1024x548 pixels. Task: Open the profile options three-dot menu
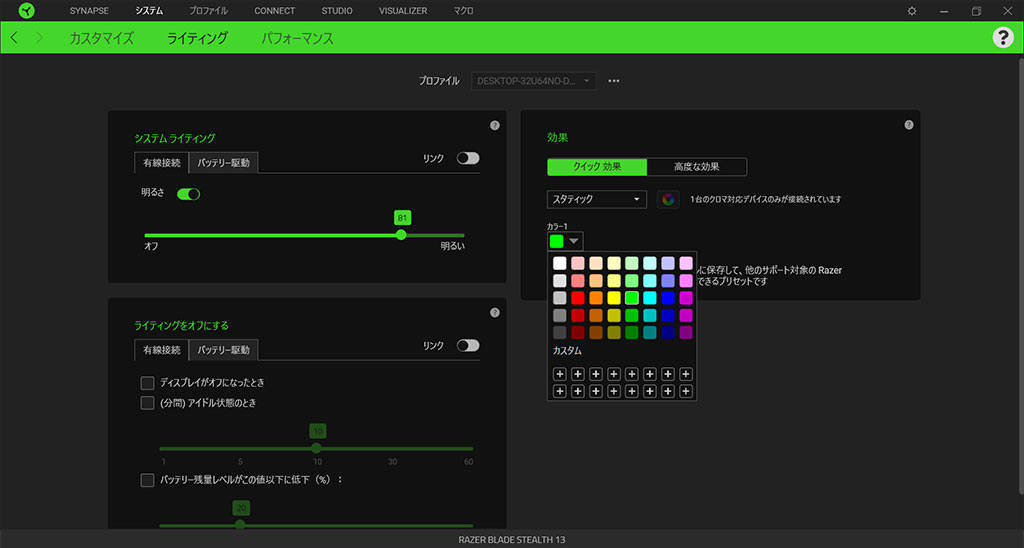point(614,81)
